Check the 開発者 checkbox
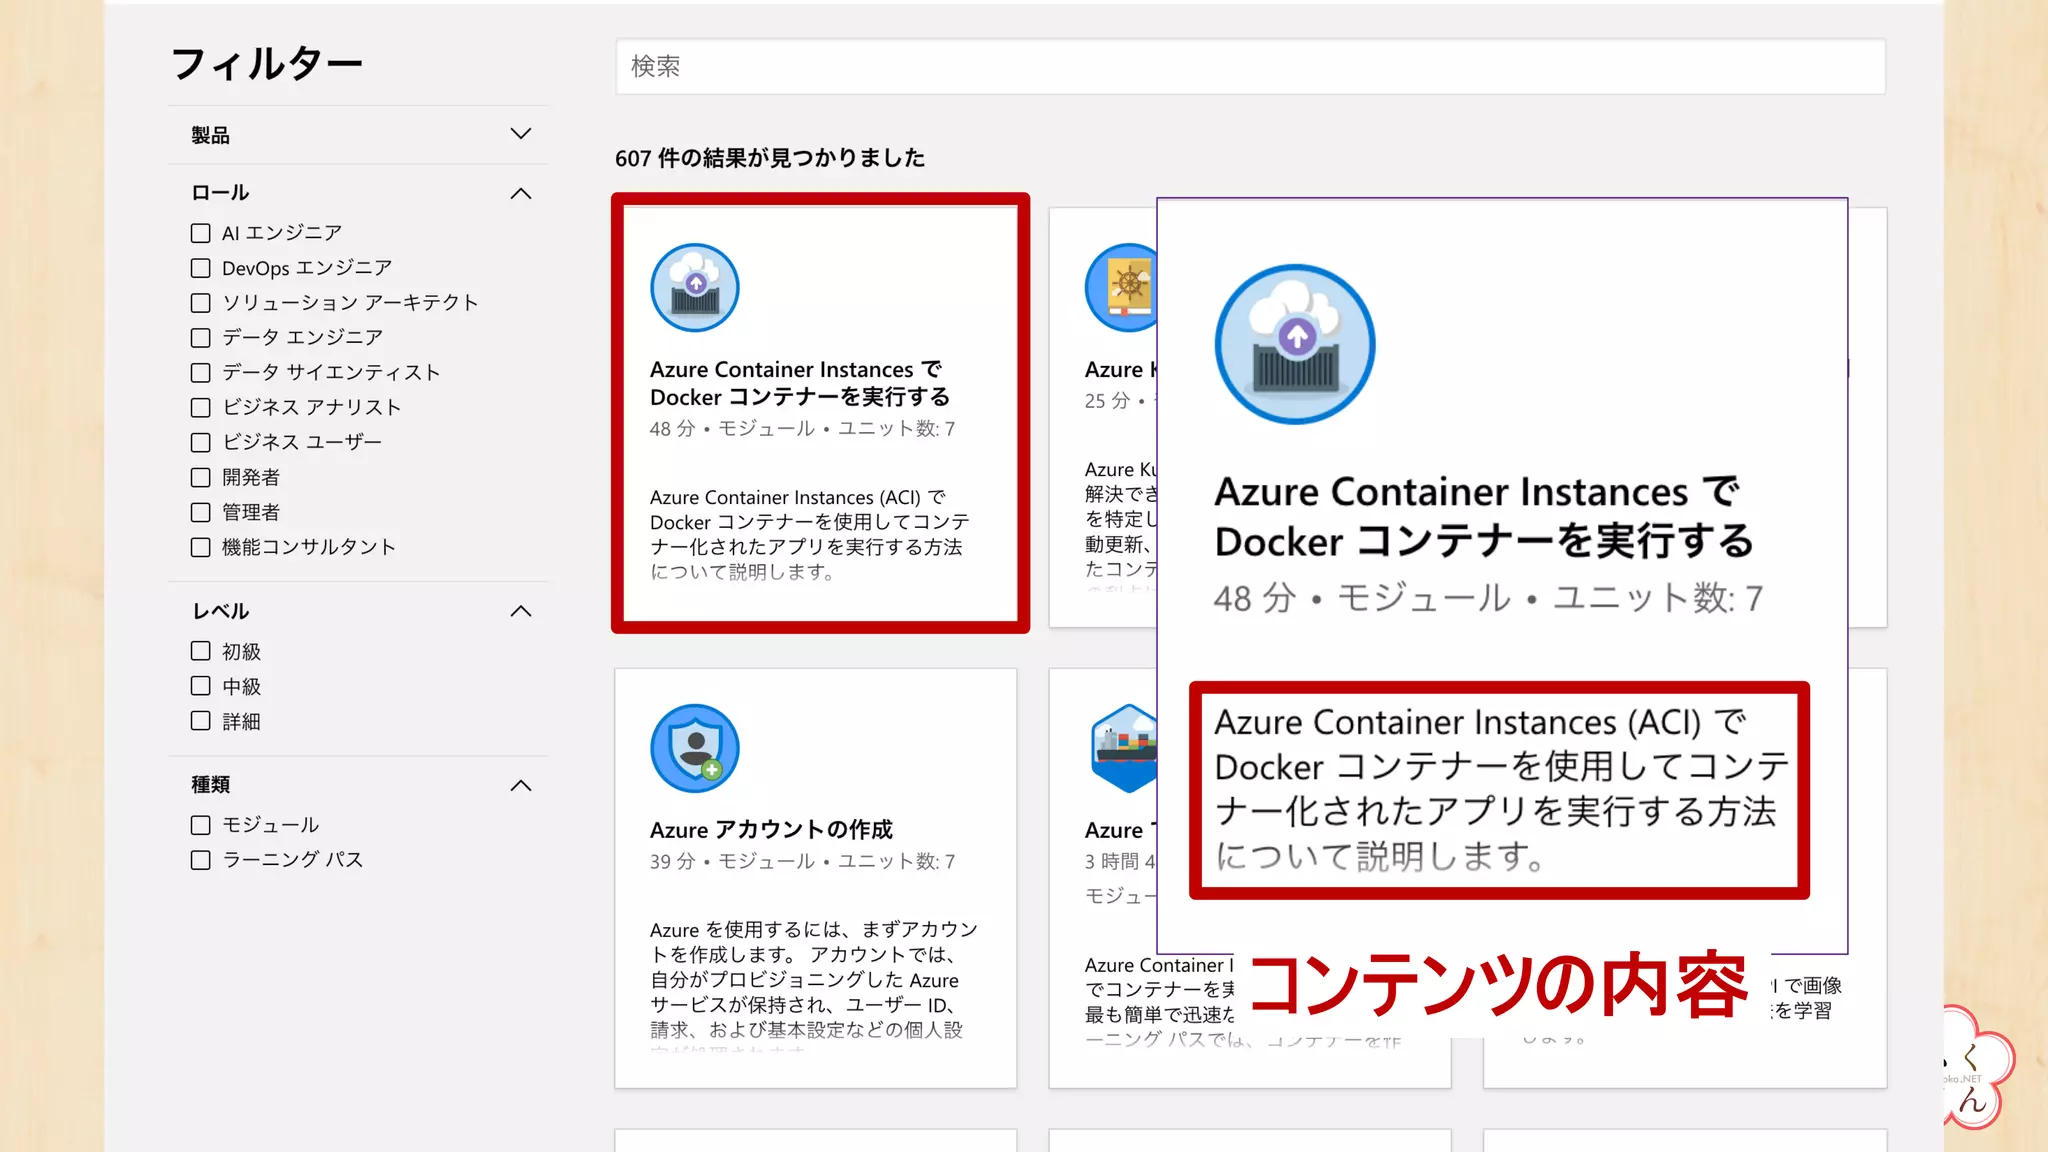 point(201,477)
